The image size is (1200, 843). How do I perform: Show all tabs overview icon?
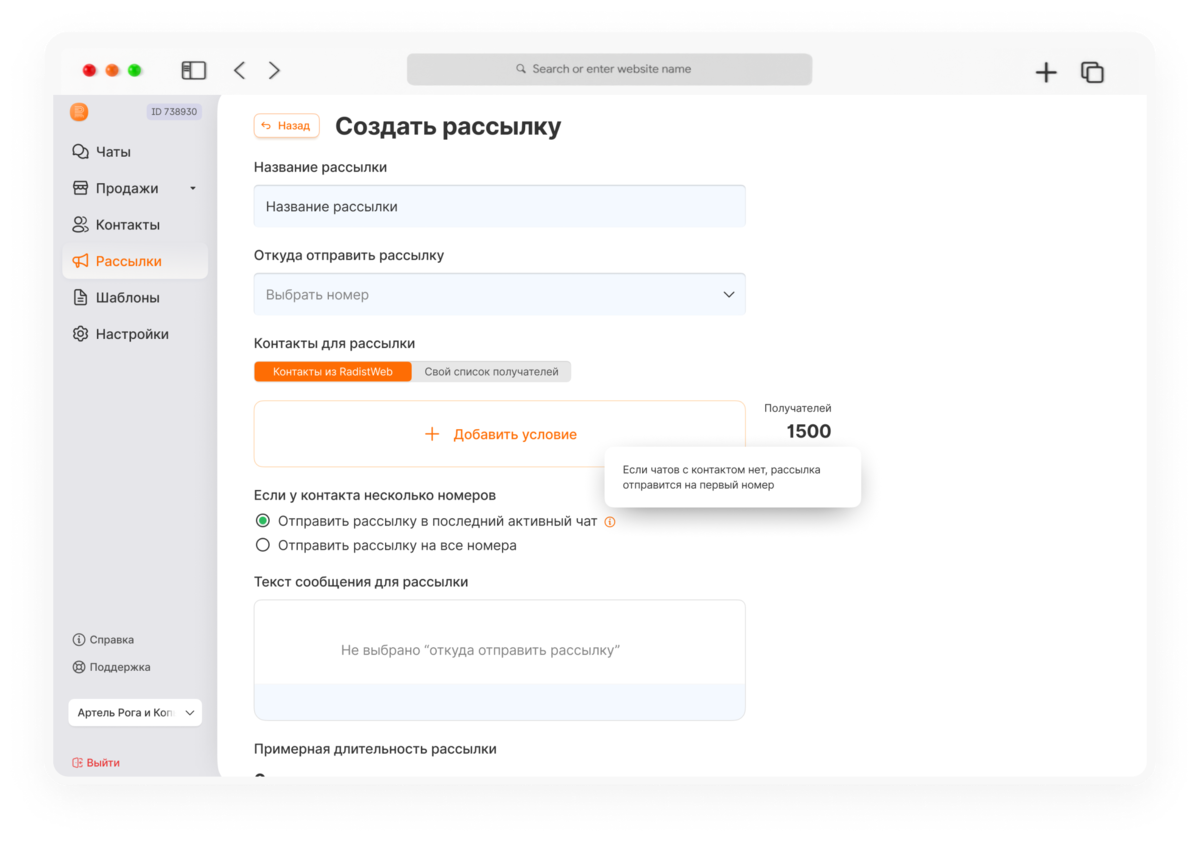(1092, 72)
